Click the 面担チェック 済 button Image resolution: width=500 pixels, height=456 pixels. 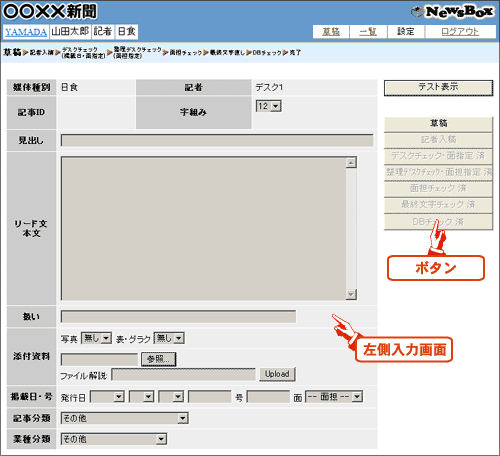[438, 189]
